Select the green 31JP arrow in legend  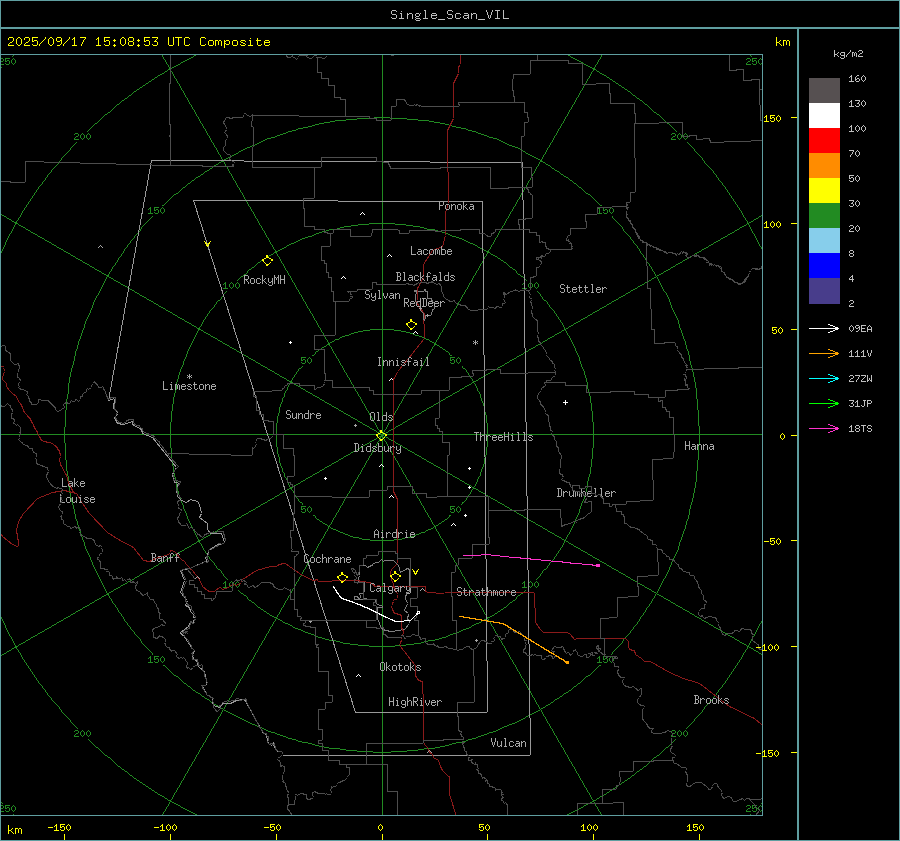tap(824, 403)
